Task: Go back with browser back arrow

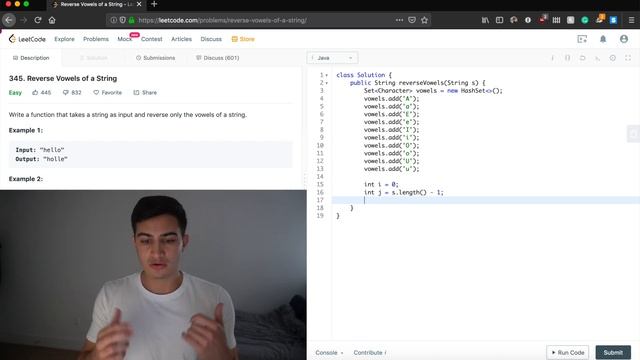Action: 9,20
